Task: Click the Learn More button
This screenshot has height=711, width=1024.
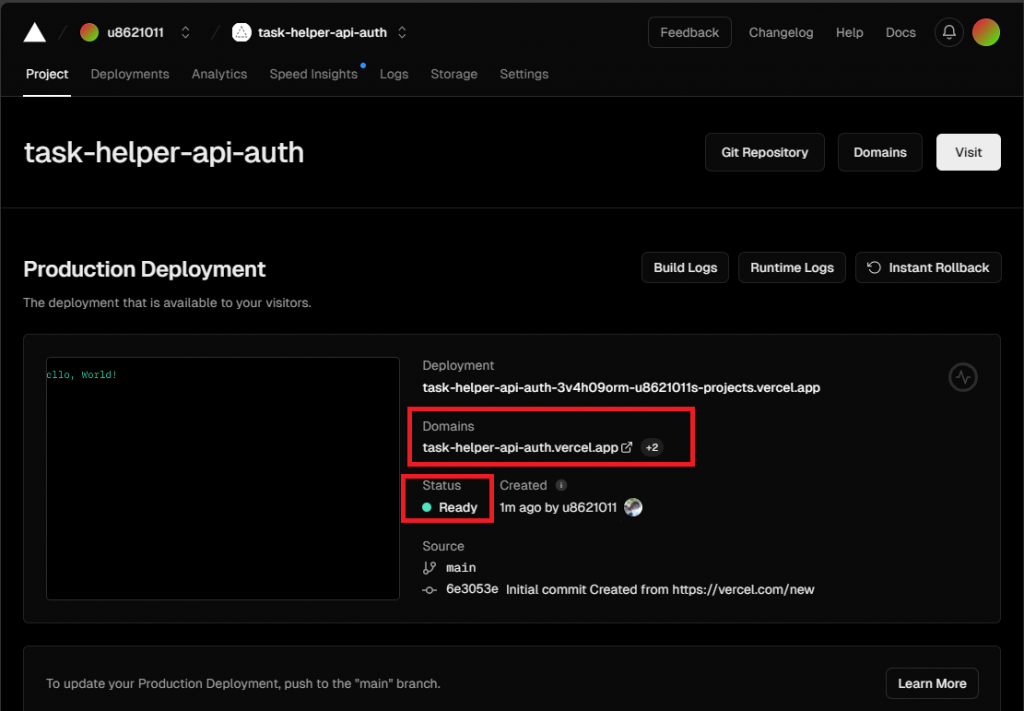Action: 932,684
